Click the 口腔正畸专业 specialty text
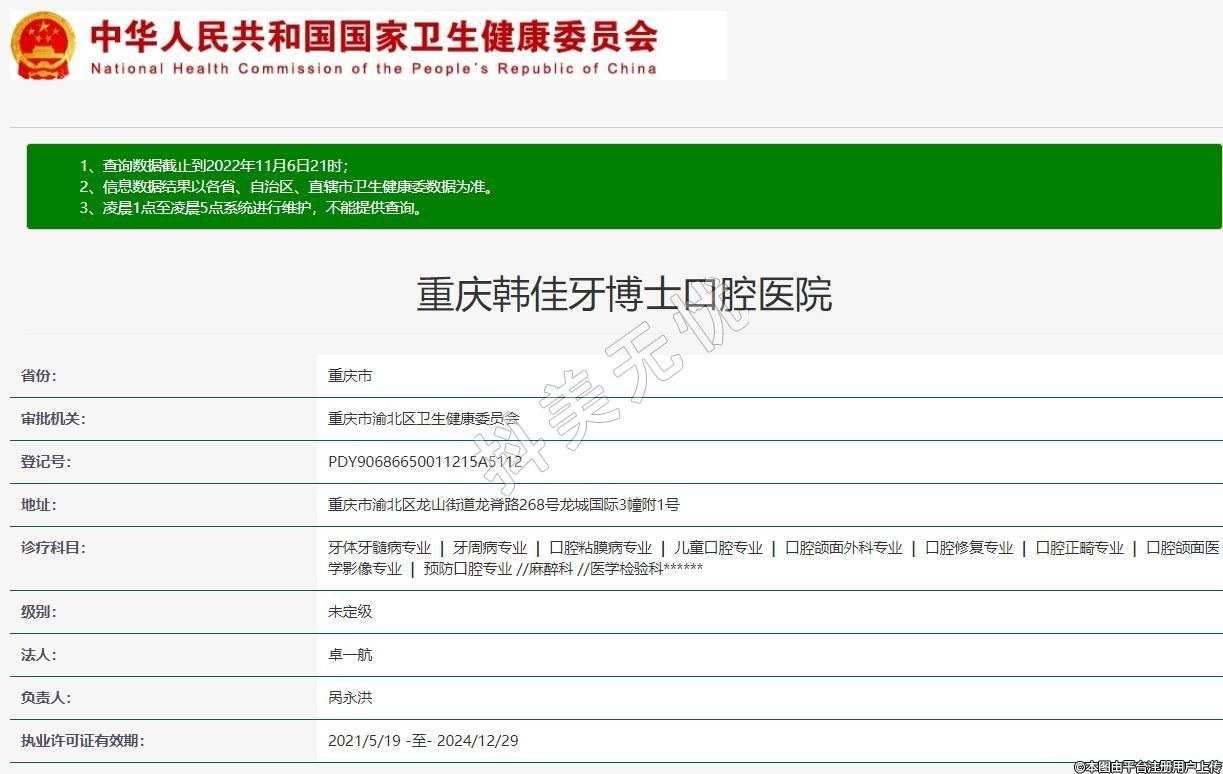1223x774 pixels. pyautogui.click(x=1079, y=548)
